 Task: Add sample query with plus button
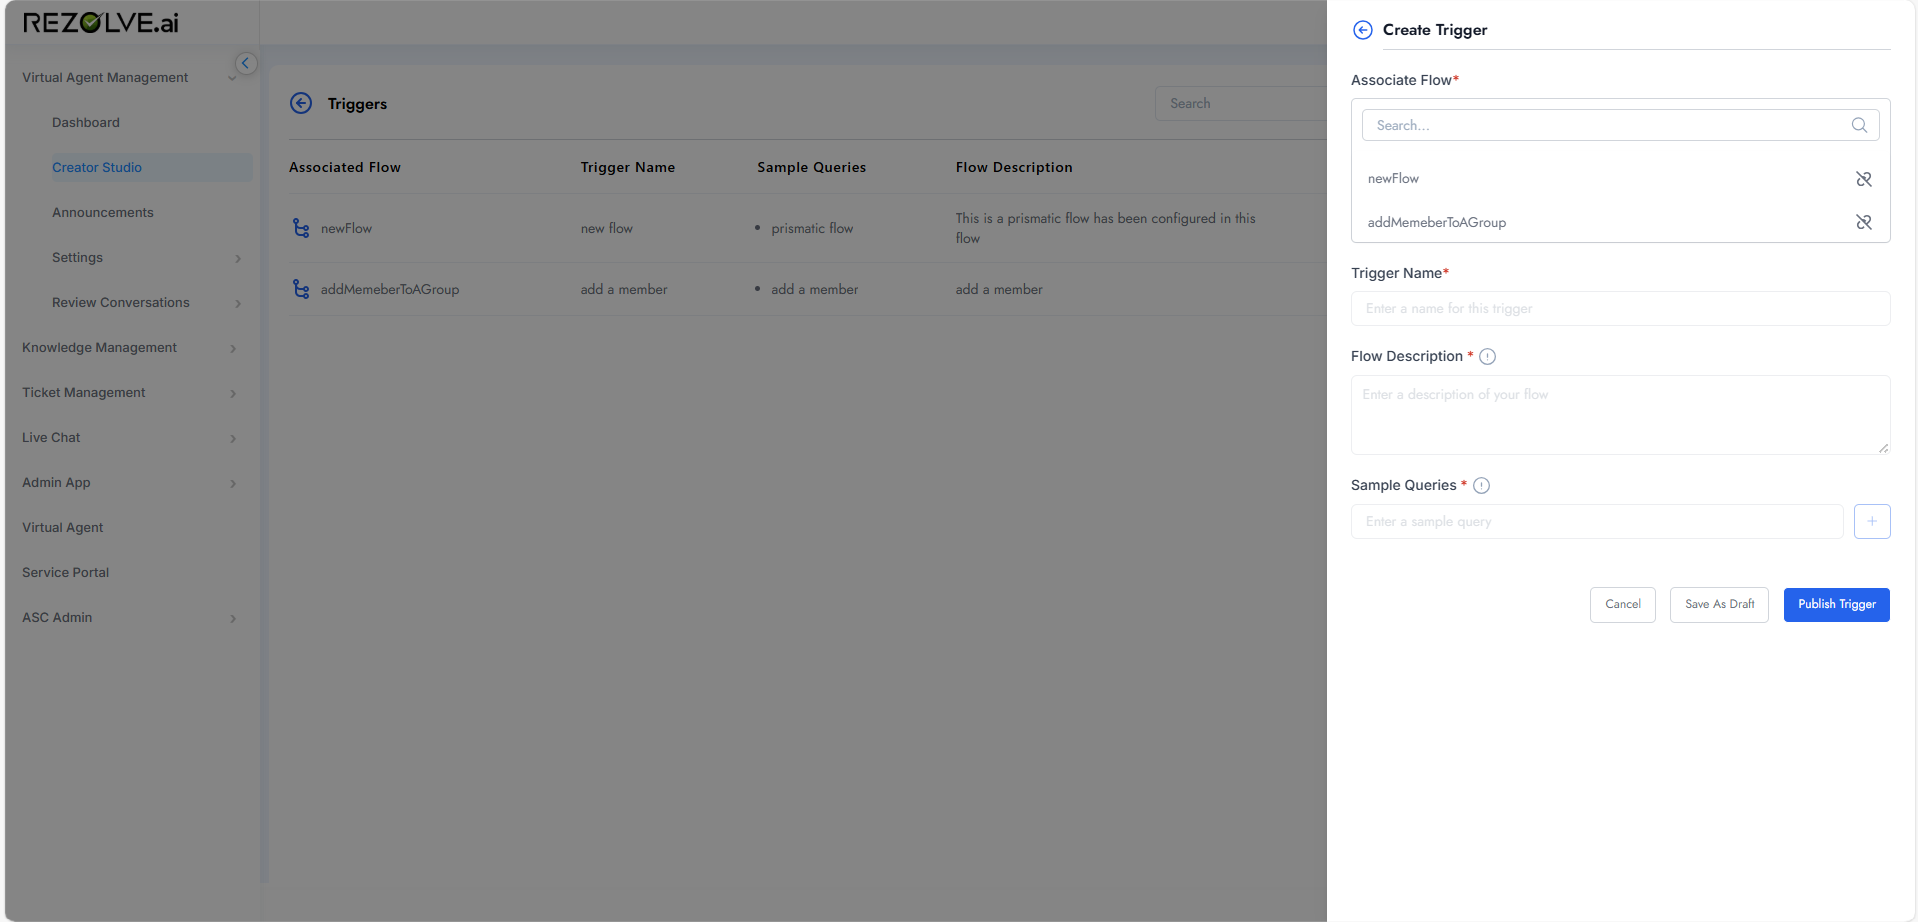[1871, 521]
